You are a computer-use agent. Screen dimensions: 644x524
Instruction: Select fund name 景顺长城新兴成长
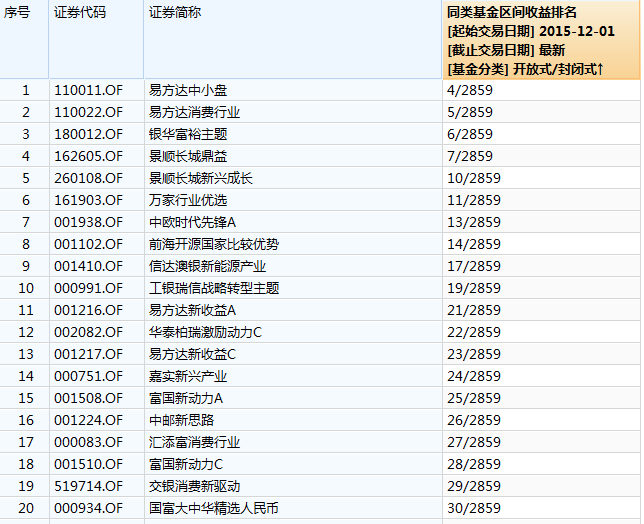[x=201, y=178]
